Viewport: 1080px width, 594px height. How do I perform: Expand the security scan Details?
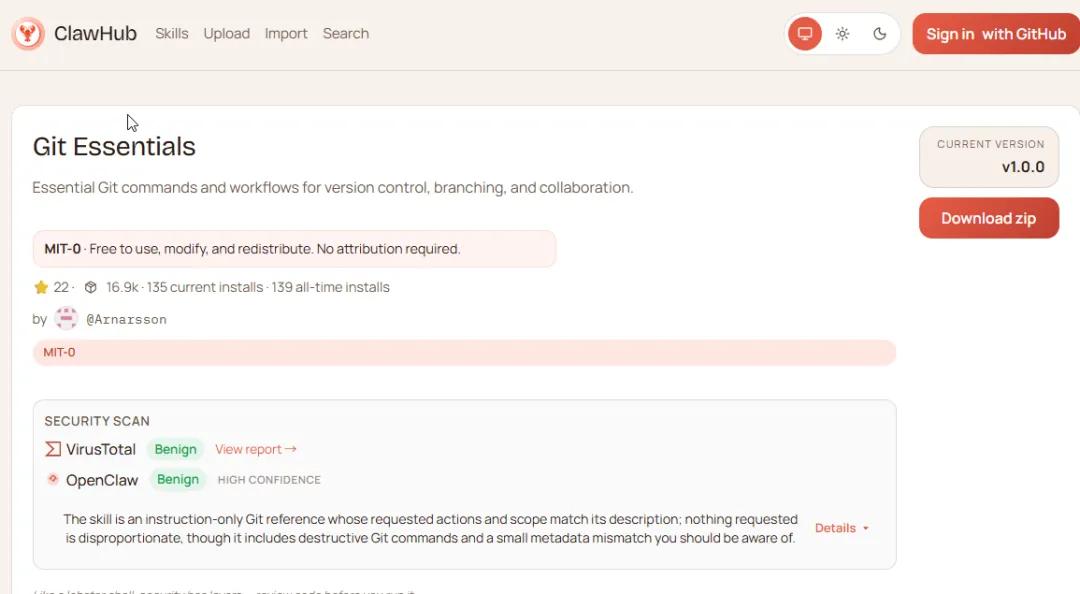pos(841,528)
